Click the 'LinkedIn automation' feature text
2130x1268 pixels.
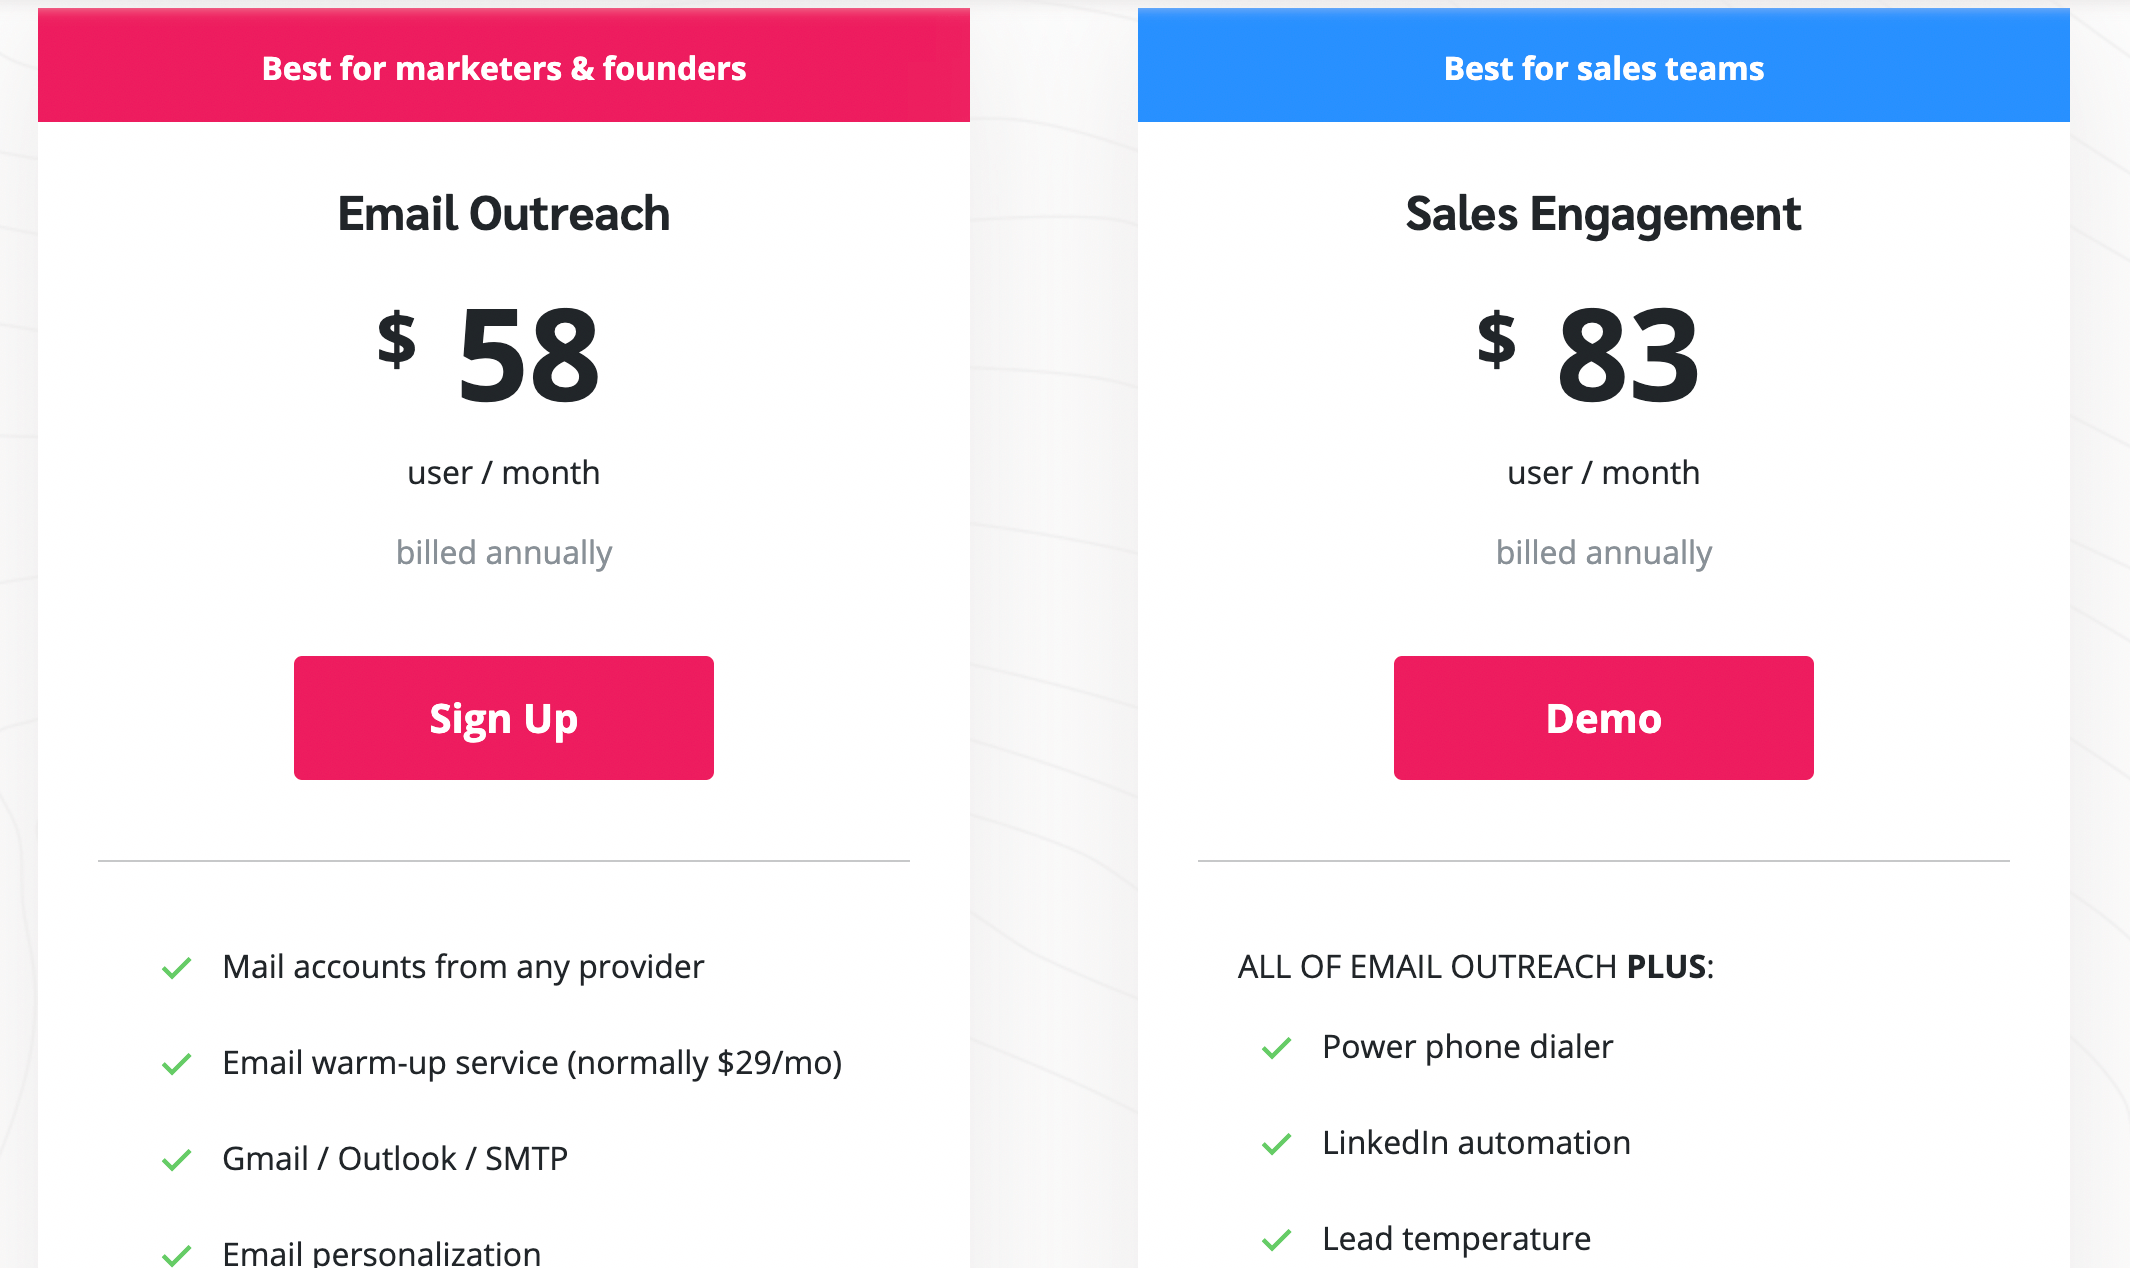coord(1476,1143)
